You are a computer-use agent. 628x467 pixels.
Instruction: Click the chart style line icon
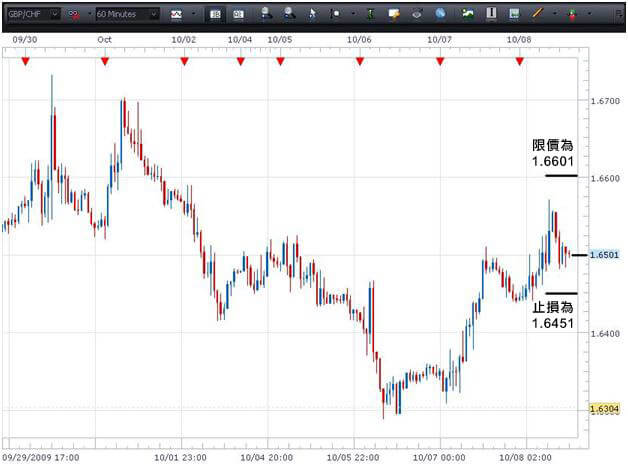[177, 15]
